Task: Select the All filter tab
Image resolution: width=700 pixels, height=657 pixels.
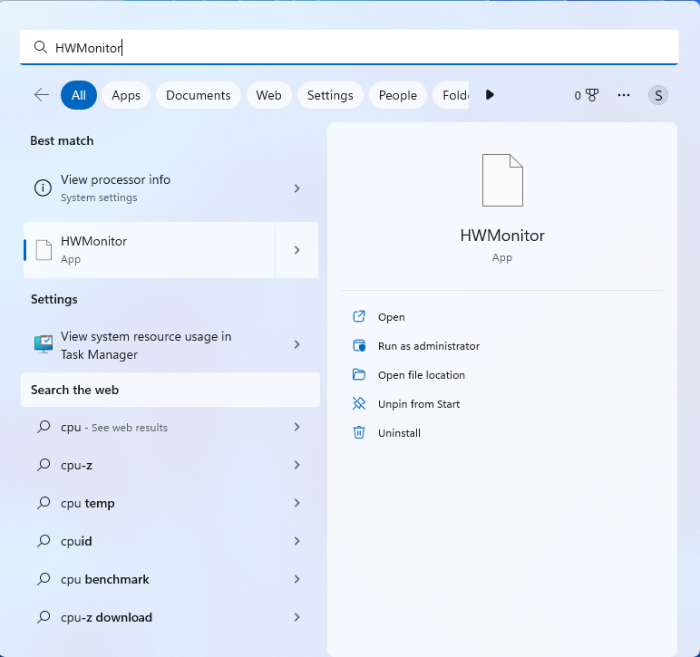Action: [79, 95]
